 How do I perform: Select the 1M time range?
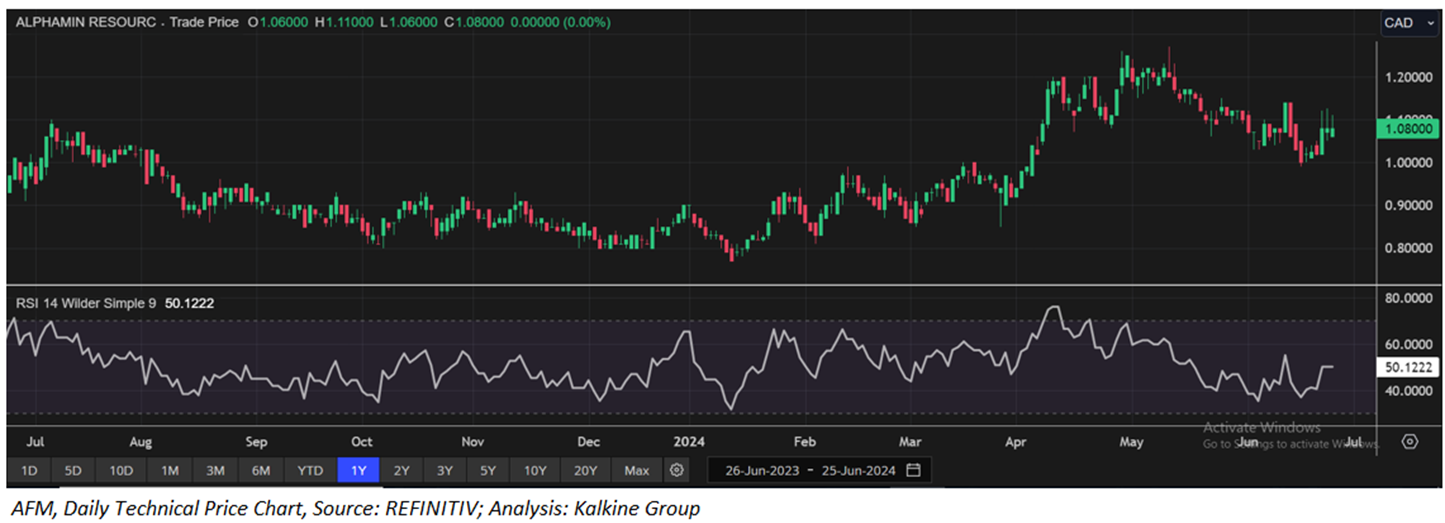pyautogui.click(x=169, y=470)
